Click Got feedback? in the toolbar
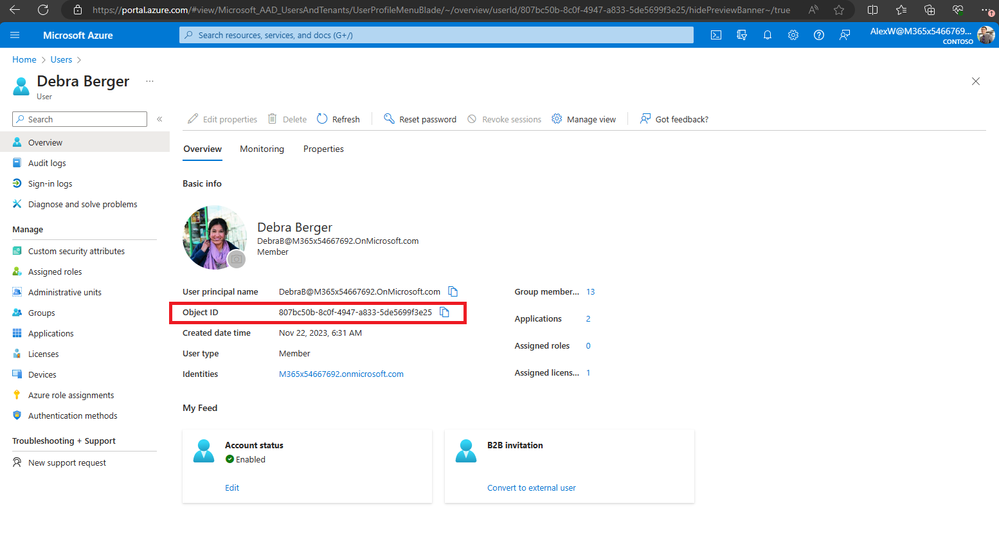999x534 pixels. tap(674, 119)
